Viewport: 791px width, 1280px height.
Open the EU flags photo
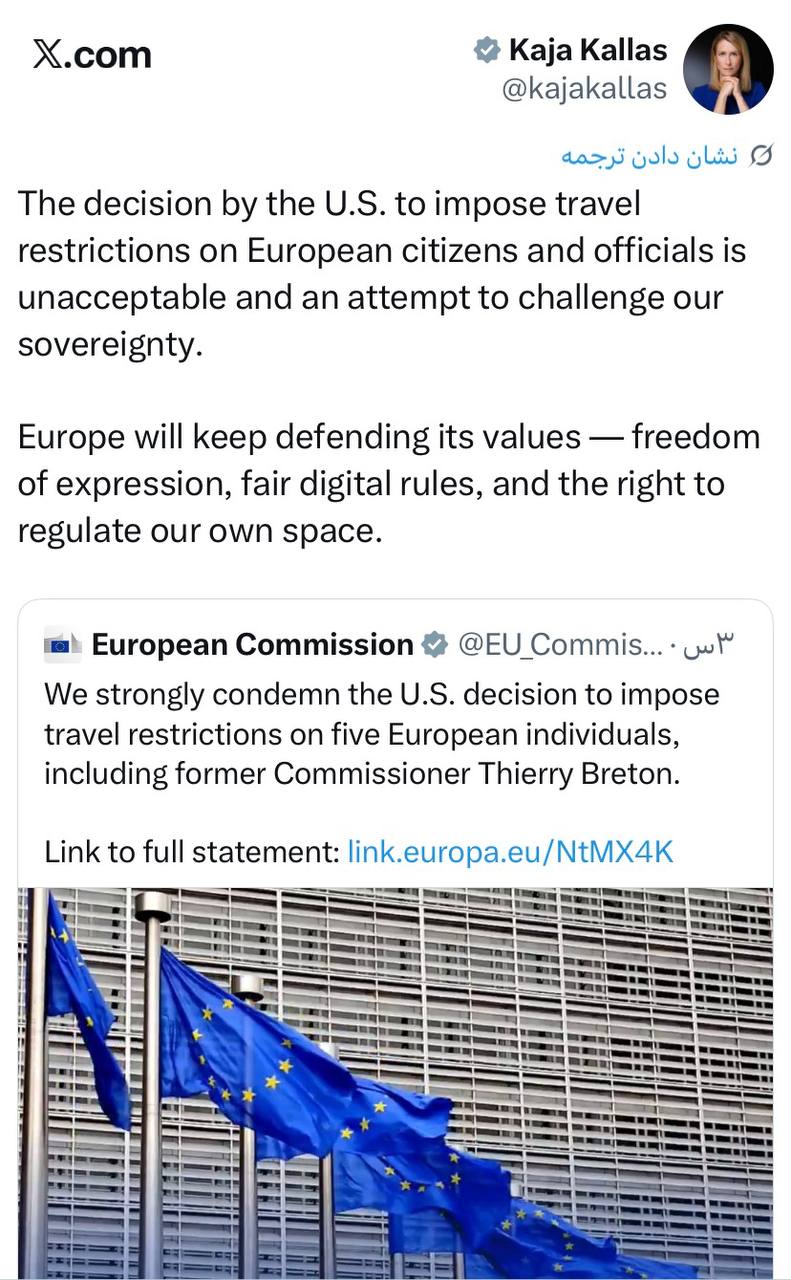click(395, 1082)
